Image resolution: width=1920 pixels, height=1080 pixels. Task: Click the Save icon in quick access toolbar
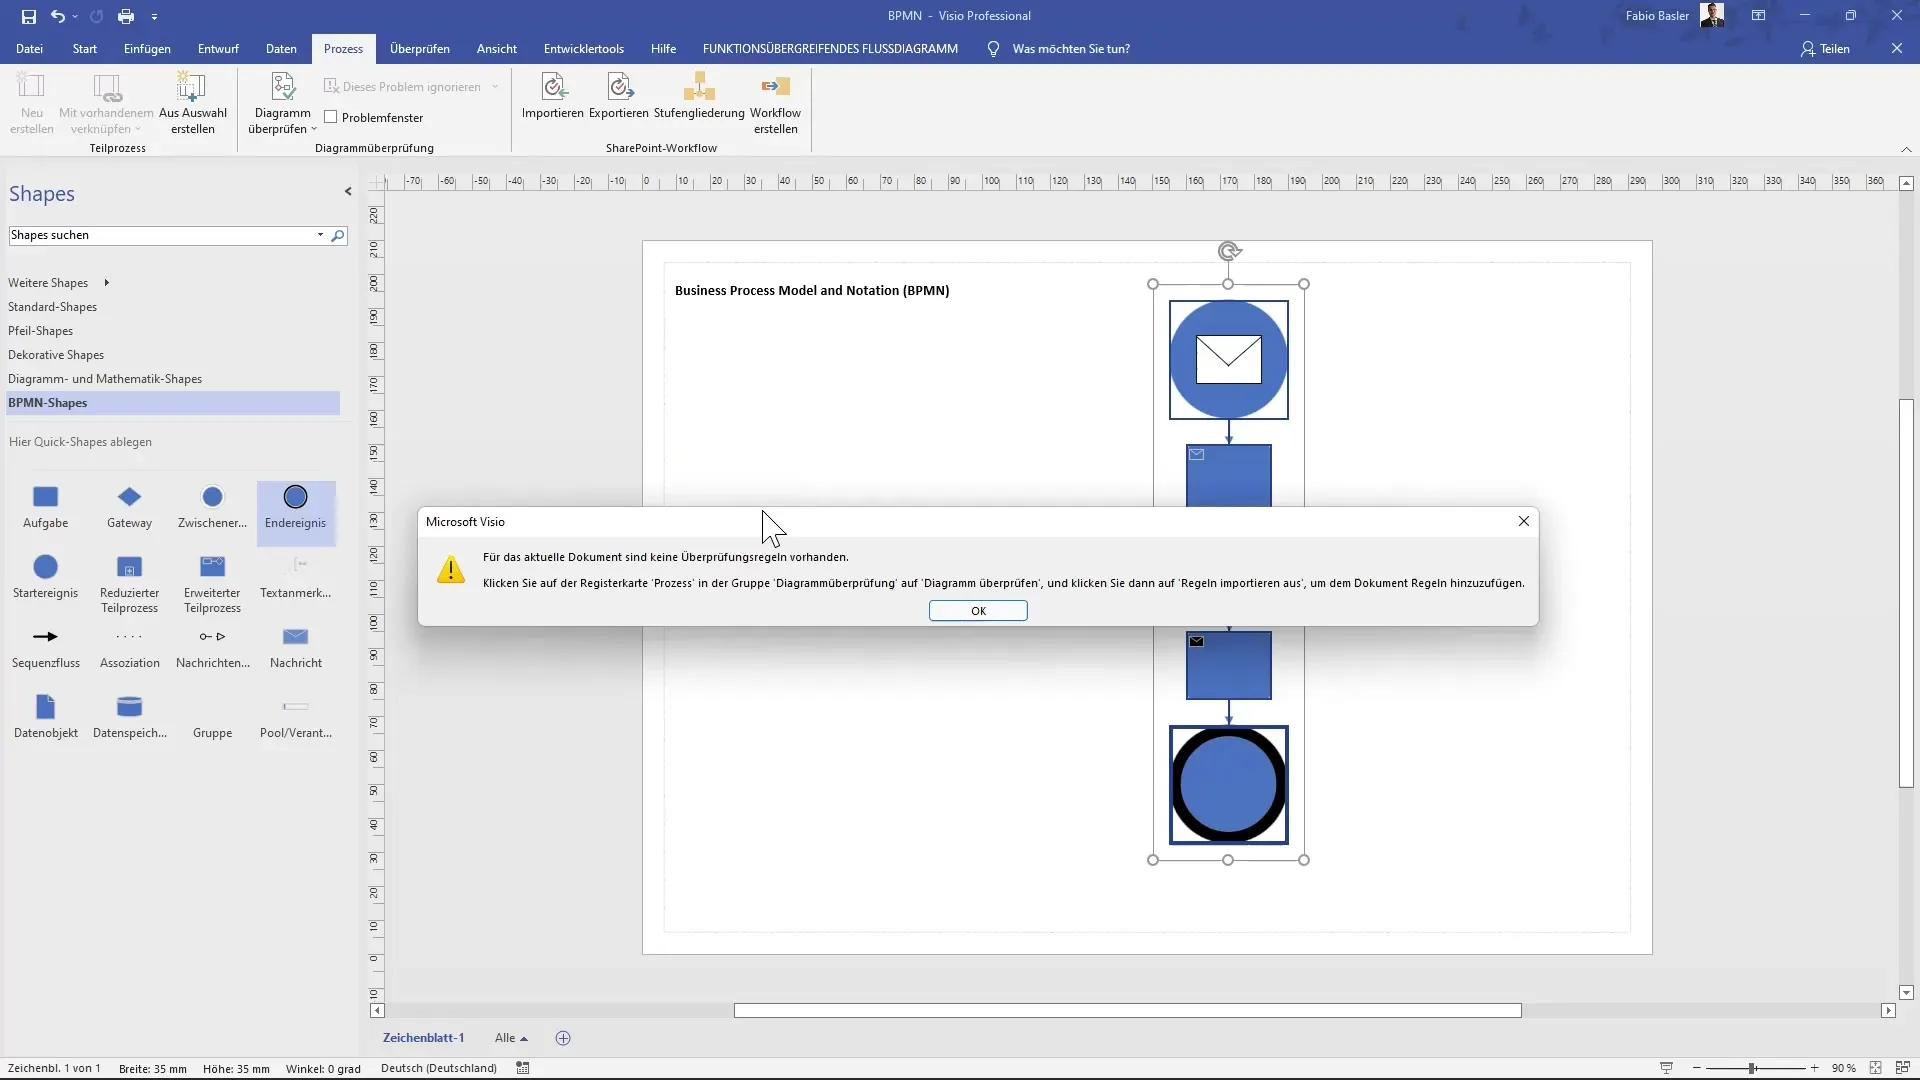click(29, 16)
